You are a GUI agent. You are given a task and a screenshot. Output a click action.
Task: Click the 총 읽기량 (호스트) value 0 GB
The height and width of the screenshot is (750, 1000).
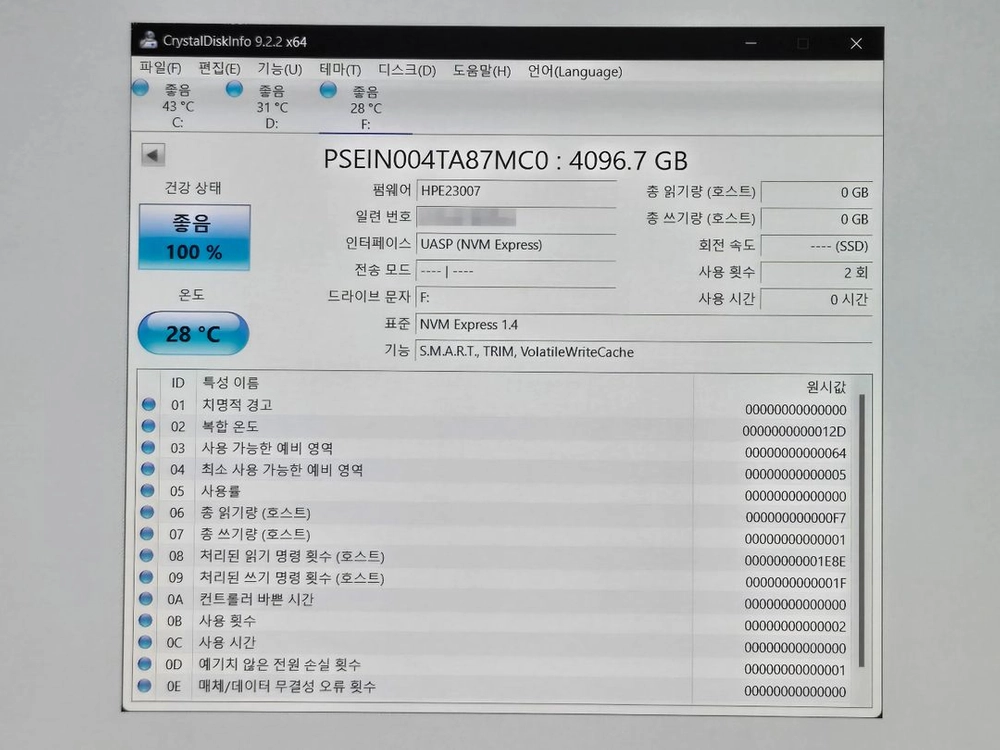[x=816, y=192]
